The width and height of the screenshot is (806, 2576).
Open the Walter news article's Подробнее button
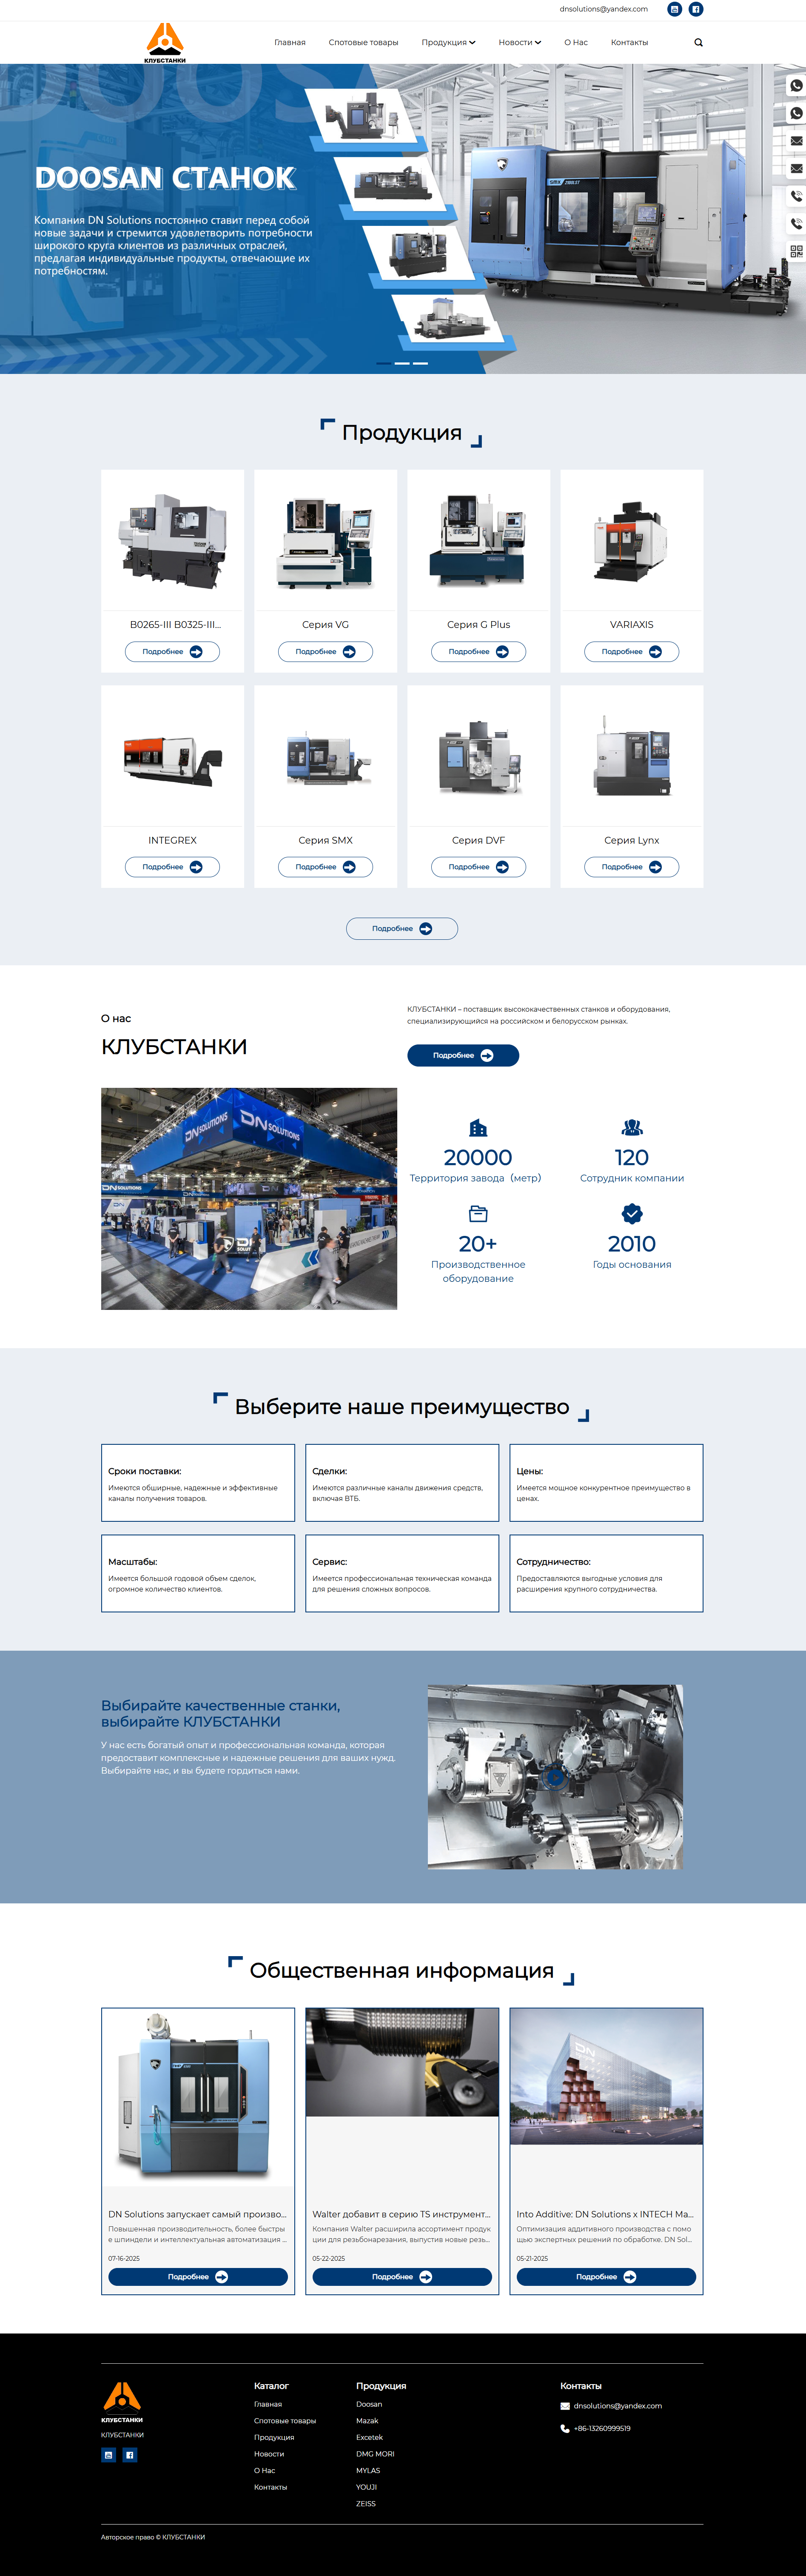point(402,2277)
